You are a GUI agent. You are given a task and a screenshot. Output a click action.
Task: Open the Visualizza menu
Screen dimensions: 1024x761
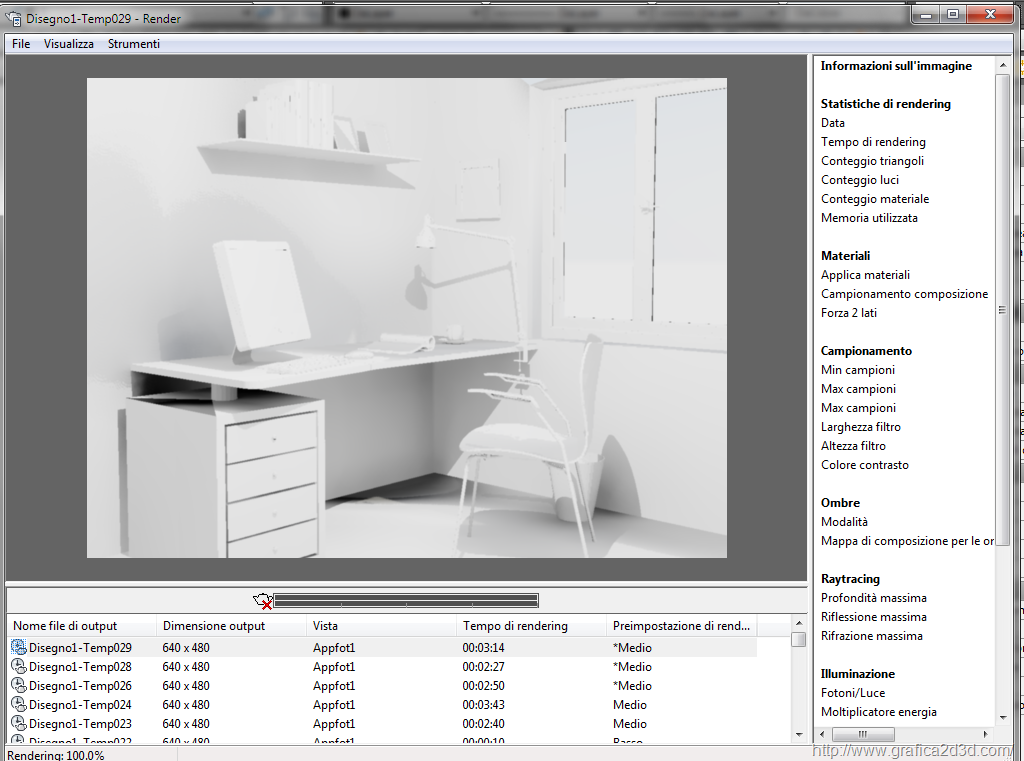pos(69,44)
